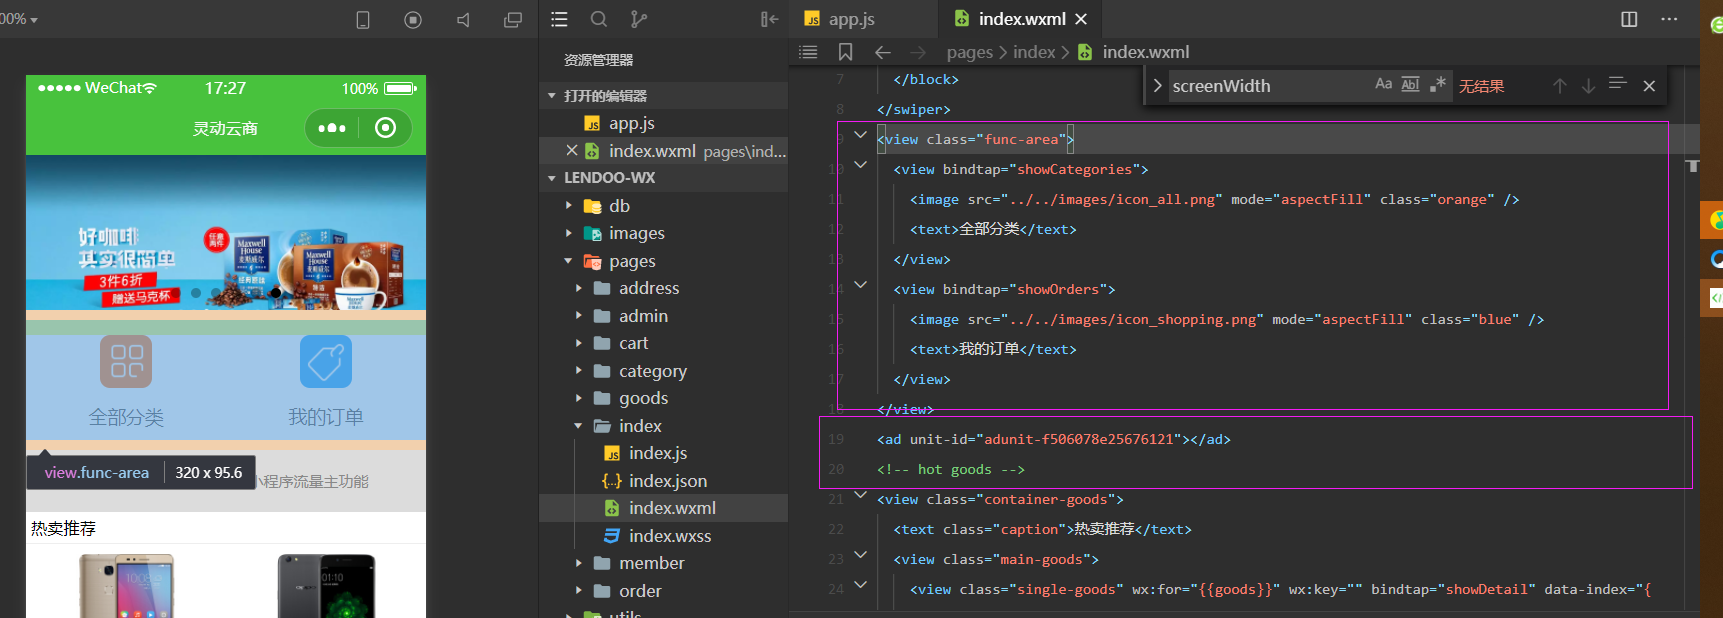Toggle find in selection icon
Screen dimensions: 1723x618
[1618, 84]
